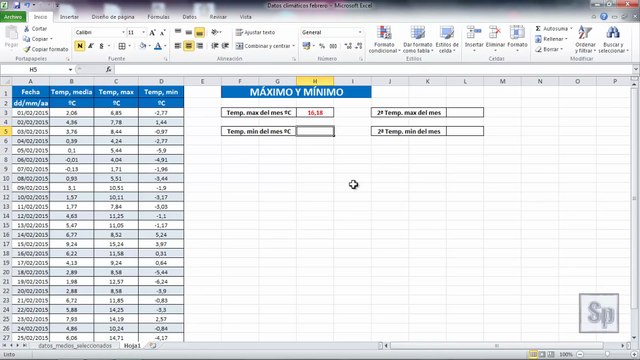Click decrease indent icon
This screenshot has height=360, width=640.
(x=214, y=46)
